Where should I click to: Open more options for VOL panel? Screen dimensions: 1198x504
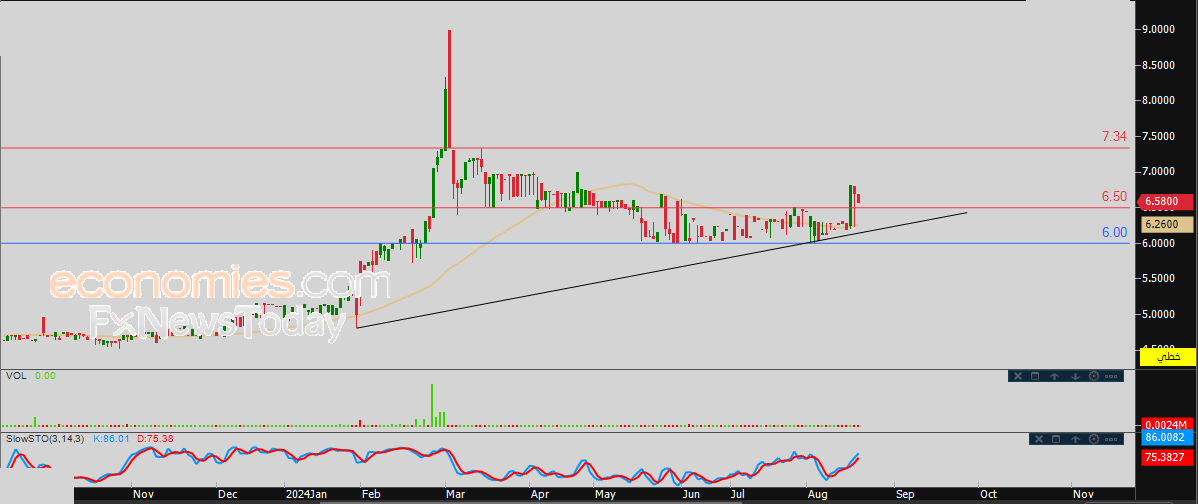pyautogui.click(x=1110, y=376)
